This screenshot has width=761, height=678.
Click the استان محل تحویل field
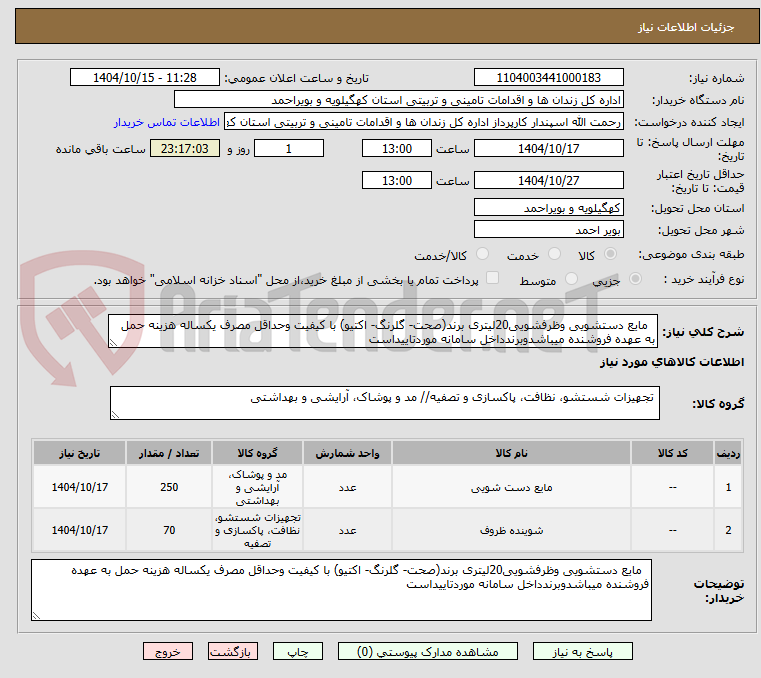pyautogui.click(x=548, y=208)
